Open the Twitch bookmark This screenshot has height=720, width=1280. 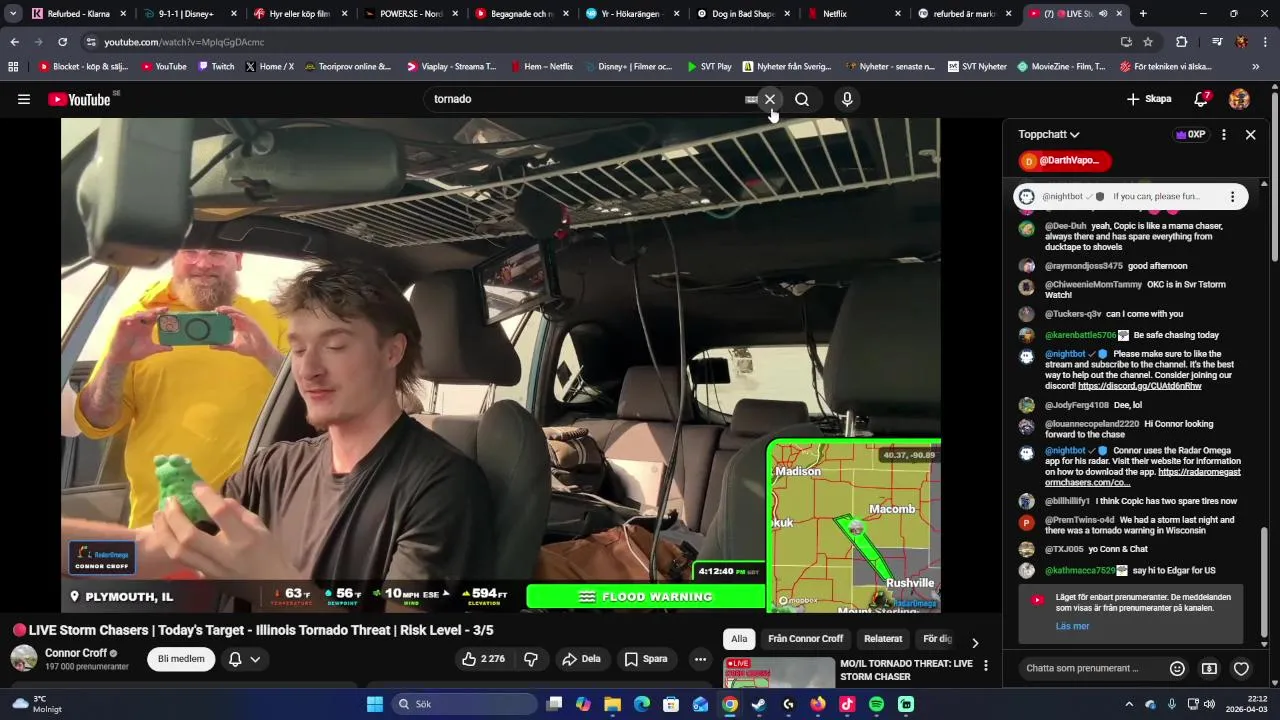coord(215,67)
